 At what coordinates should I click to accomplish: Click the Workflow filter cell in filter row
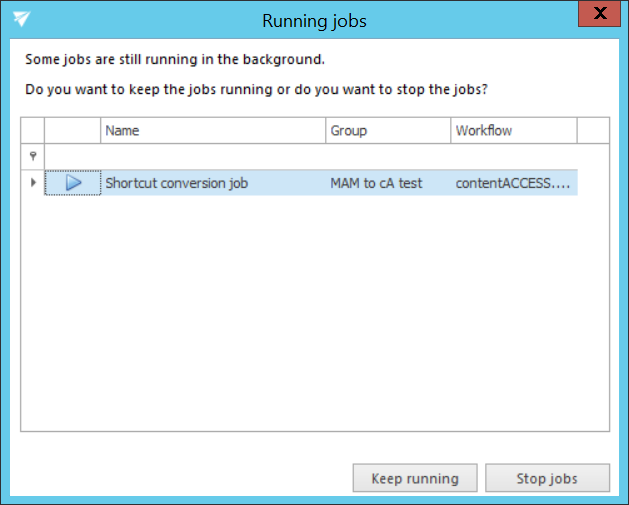pyautogui.click(x=513, y=156)
